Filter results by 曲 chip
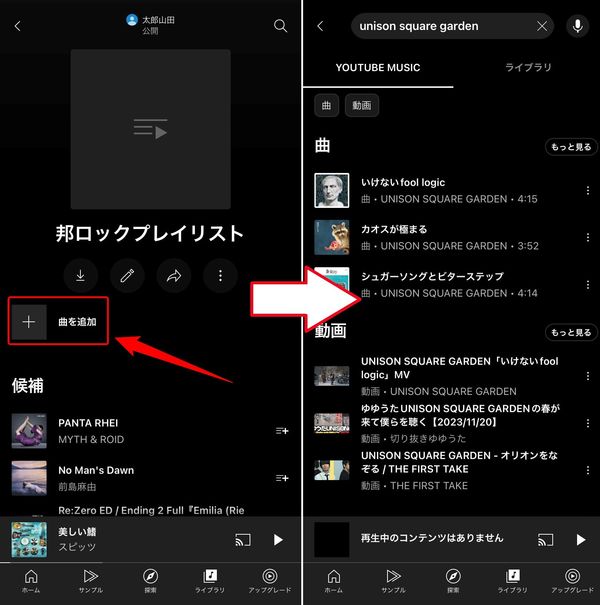The height and width of the screenshot is (605, 600). pyautogui.click(x=326, y=105)
